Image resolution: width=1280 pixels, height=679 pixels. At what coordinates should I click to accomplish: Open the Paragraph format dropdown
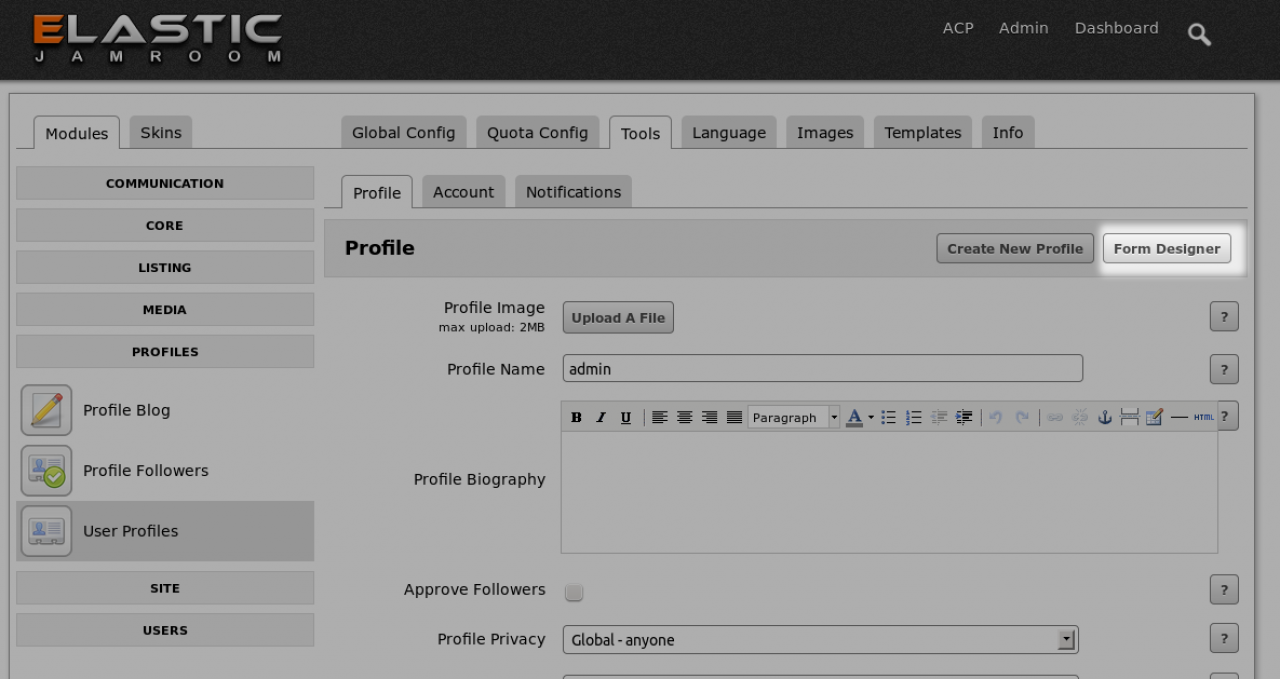(794, 418)
